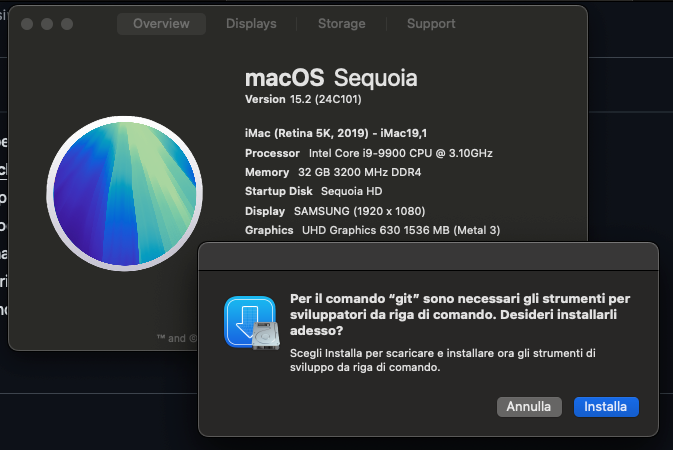
Task: Click the SAMSUNG (1920 x 1080) display value
Action: click(359, 211)
